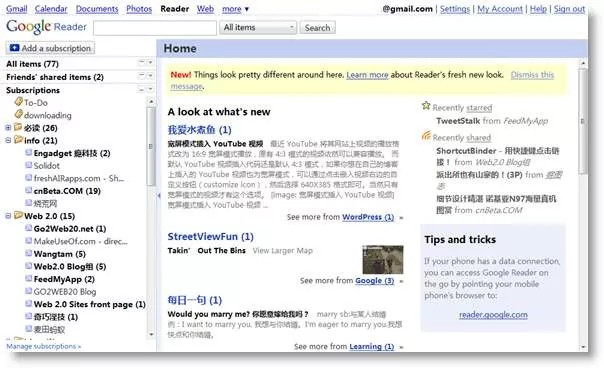Collapse the Web 2.0 folder
The width and height of the screenshot is (604, 368).
pos(8,216)
